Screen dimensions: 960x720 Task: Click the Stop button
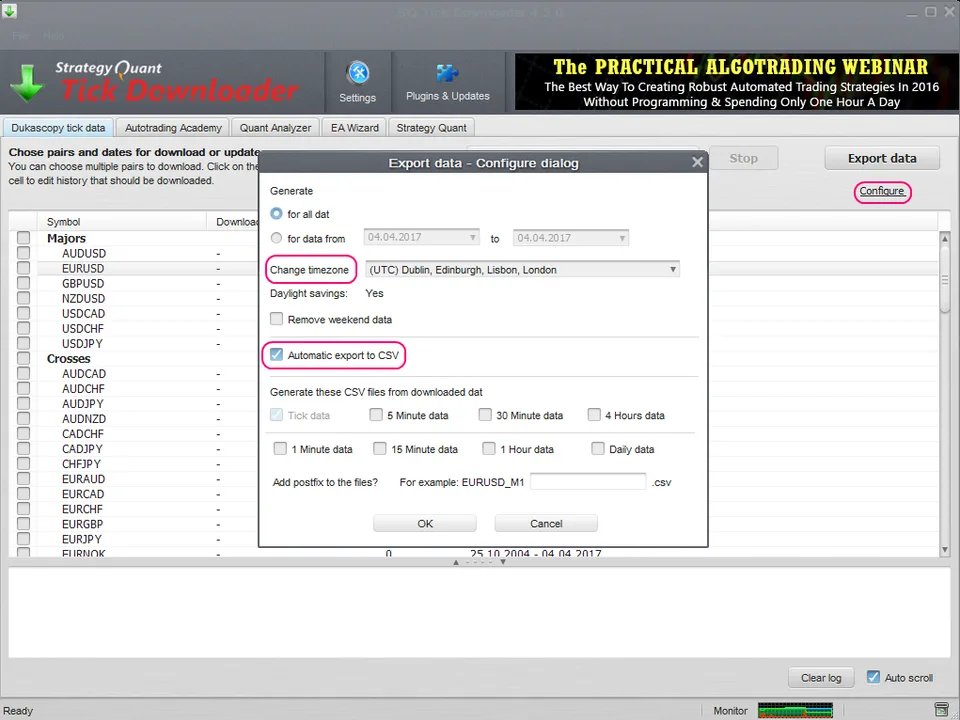743,158
